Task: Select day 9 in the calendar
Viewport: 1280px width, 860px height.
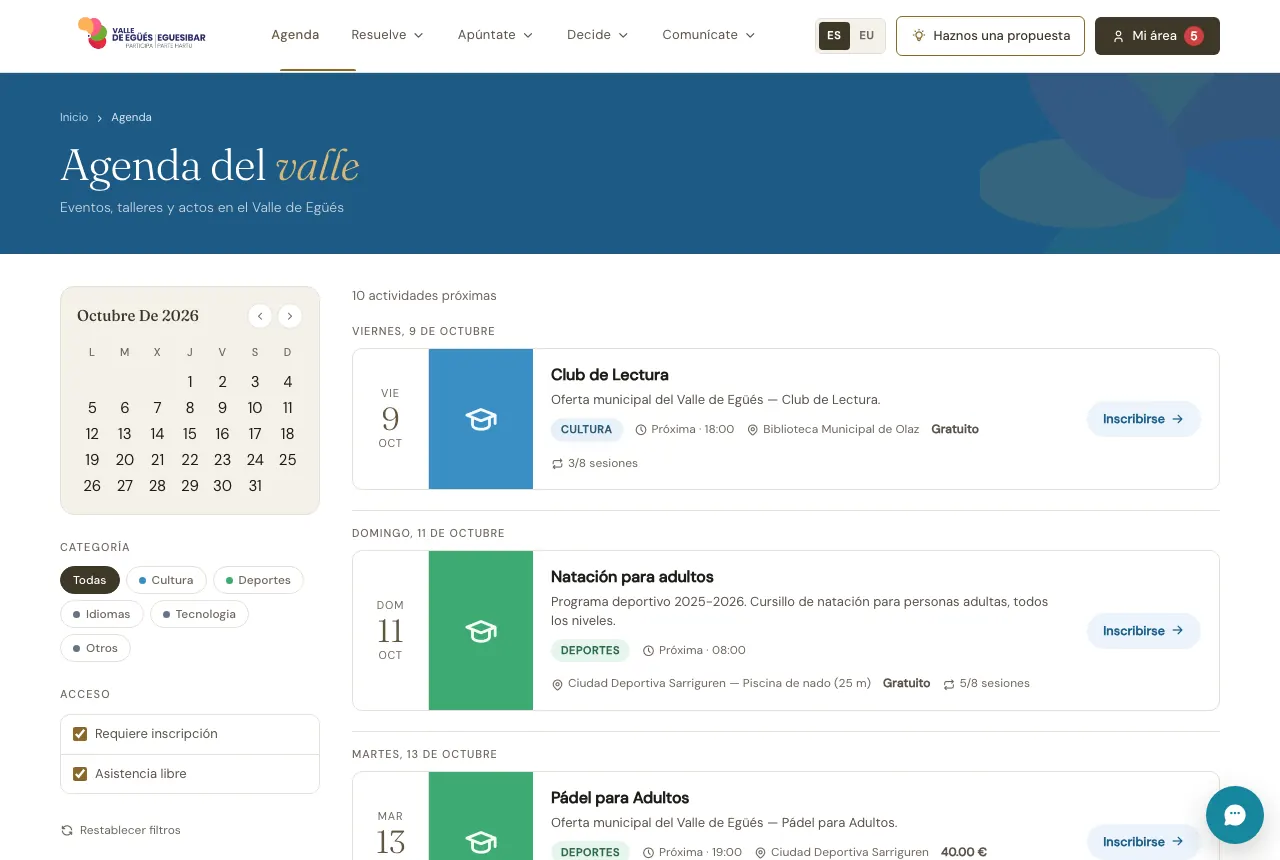Action: [222, 408]
